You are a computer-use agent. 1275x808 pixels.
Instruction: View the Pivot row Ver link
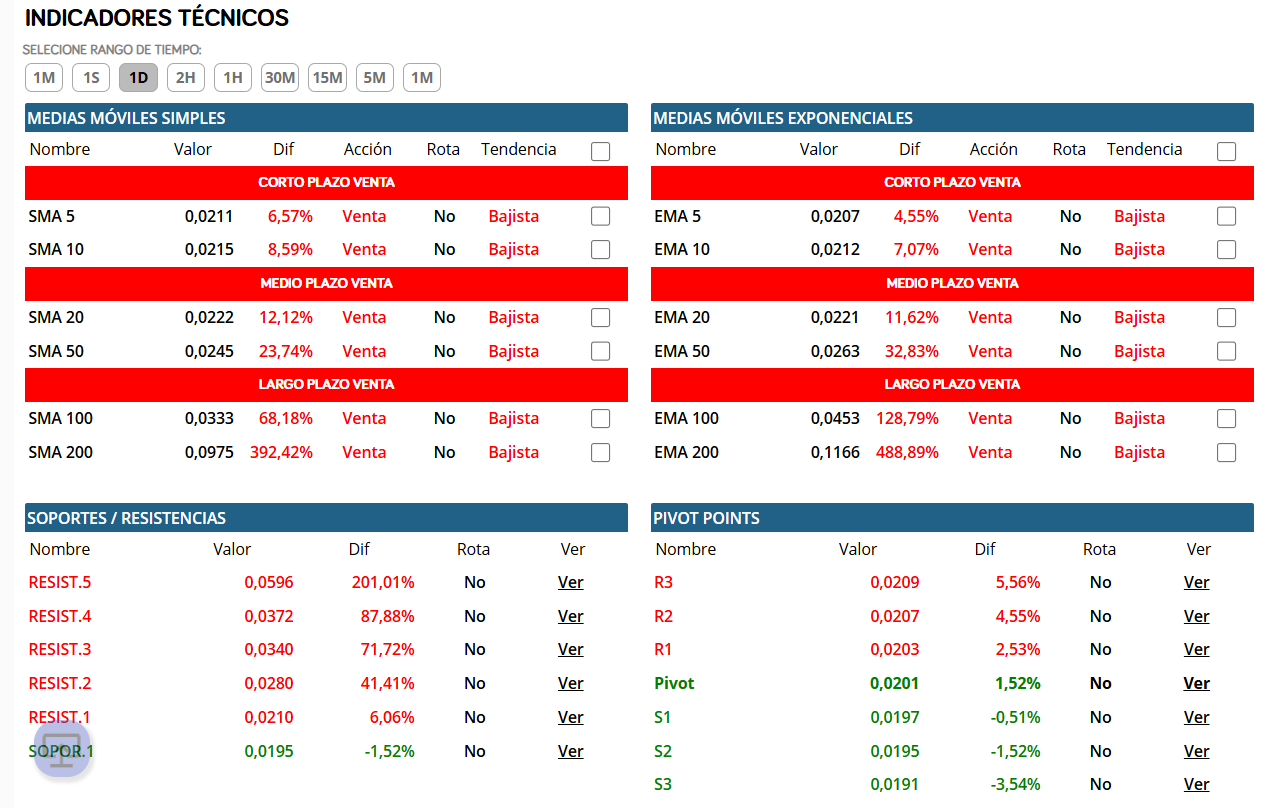(1197, 683)
